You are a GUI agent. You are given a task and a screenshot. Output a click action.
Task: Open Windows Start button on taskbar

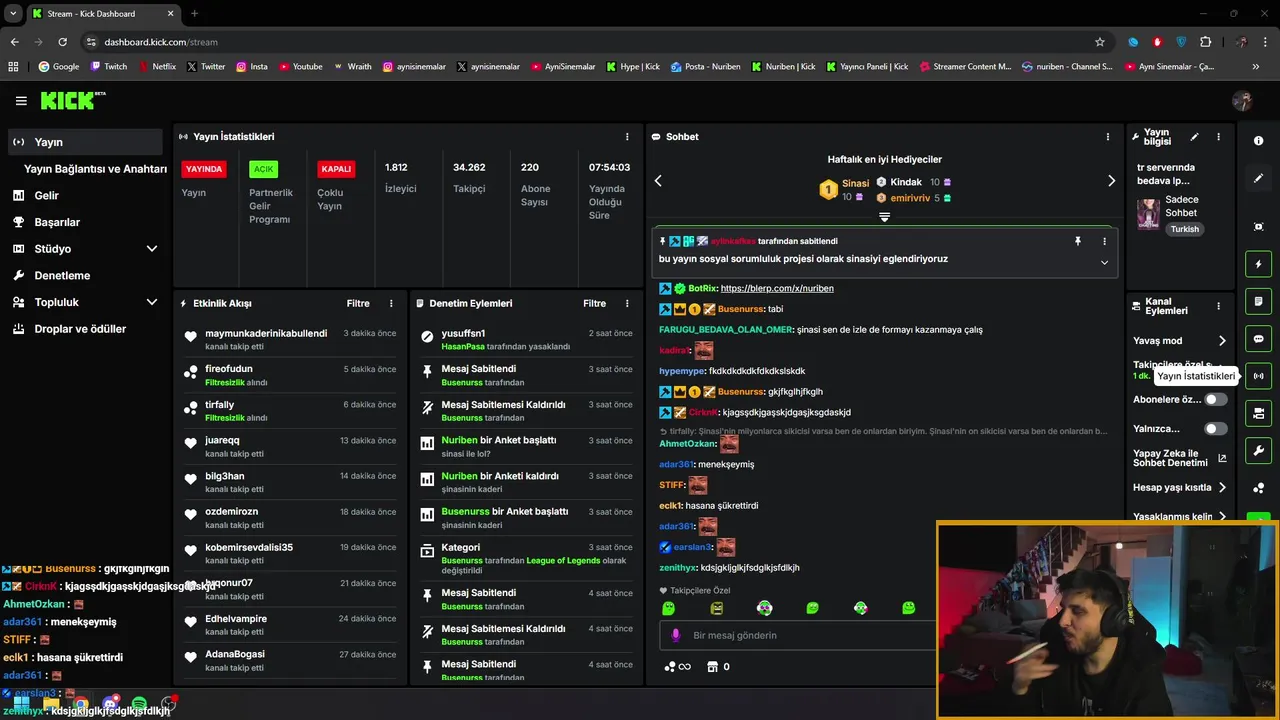[x=21, y=705]
